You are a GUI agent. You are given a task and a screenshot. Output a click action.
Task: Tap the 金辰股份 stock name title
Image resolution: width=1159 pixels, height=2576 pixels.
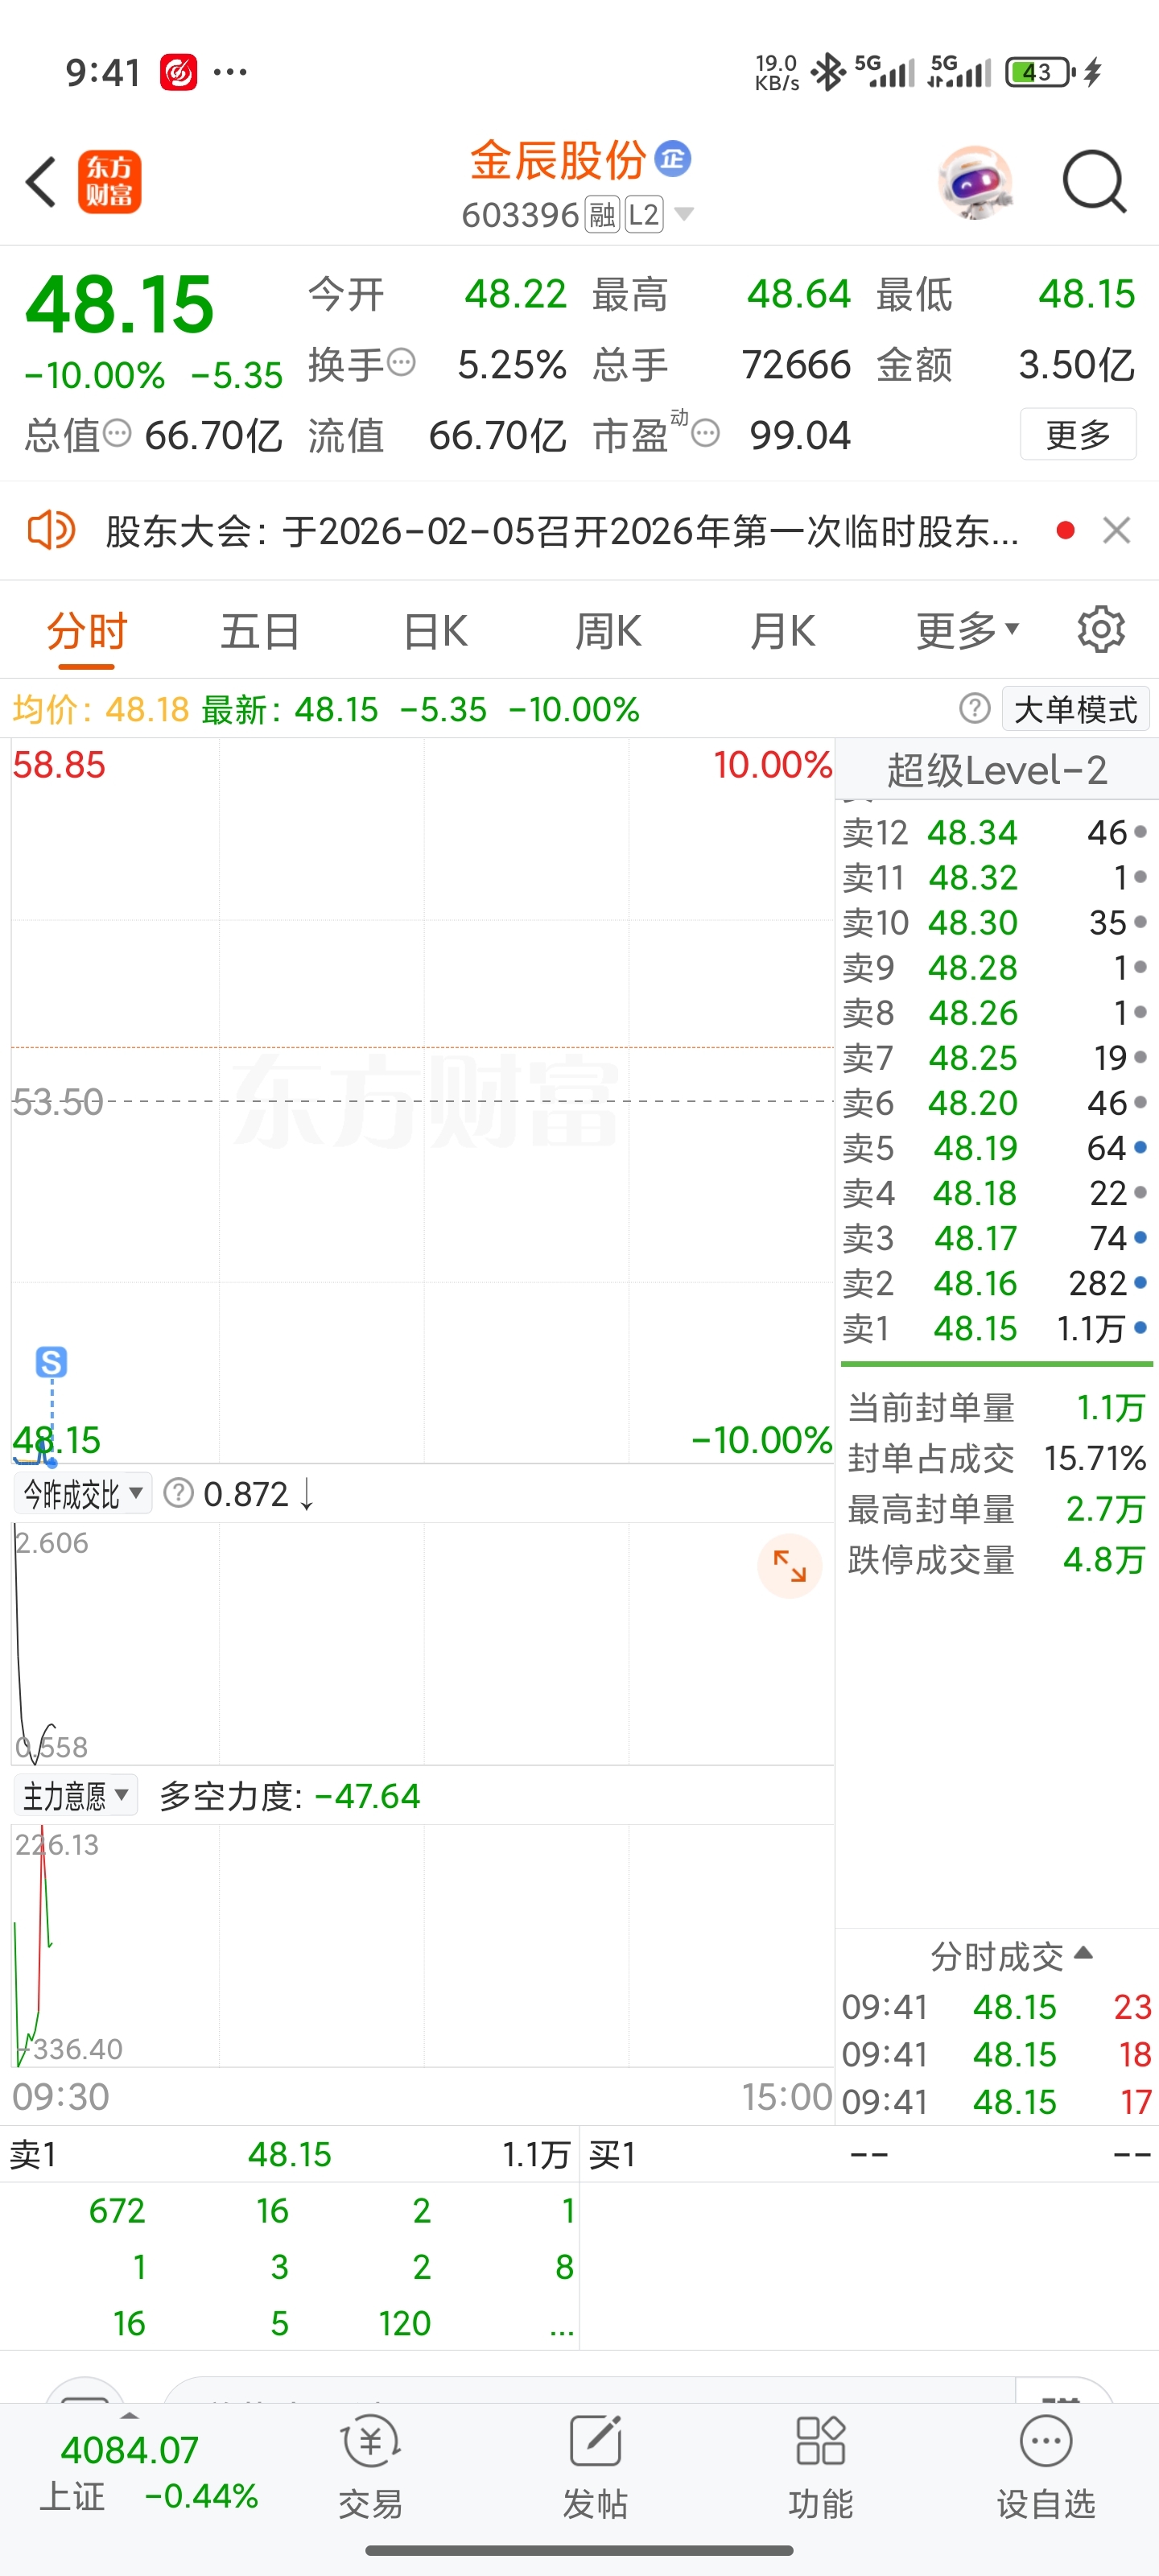(x=559, y=160)
